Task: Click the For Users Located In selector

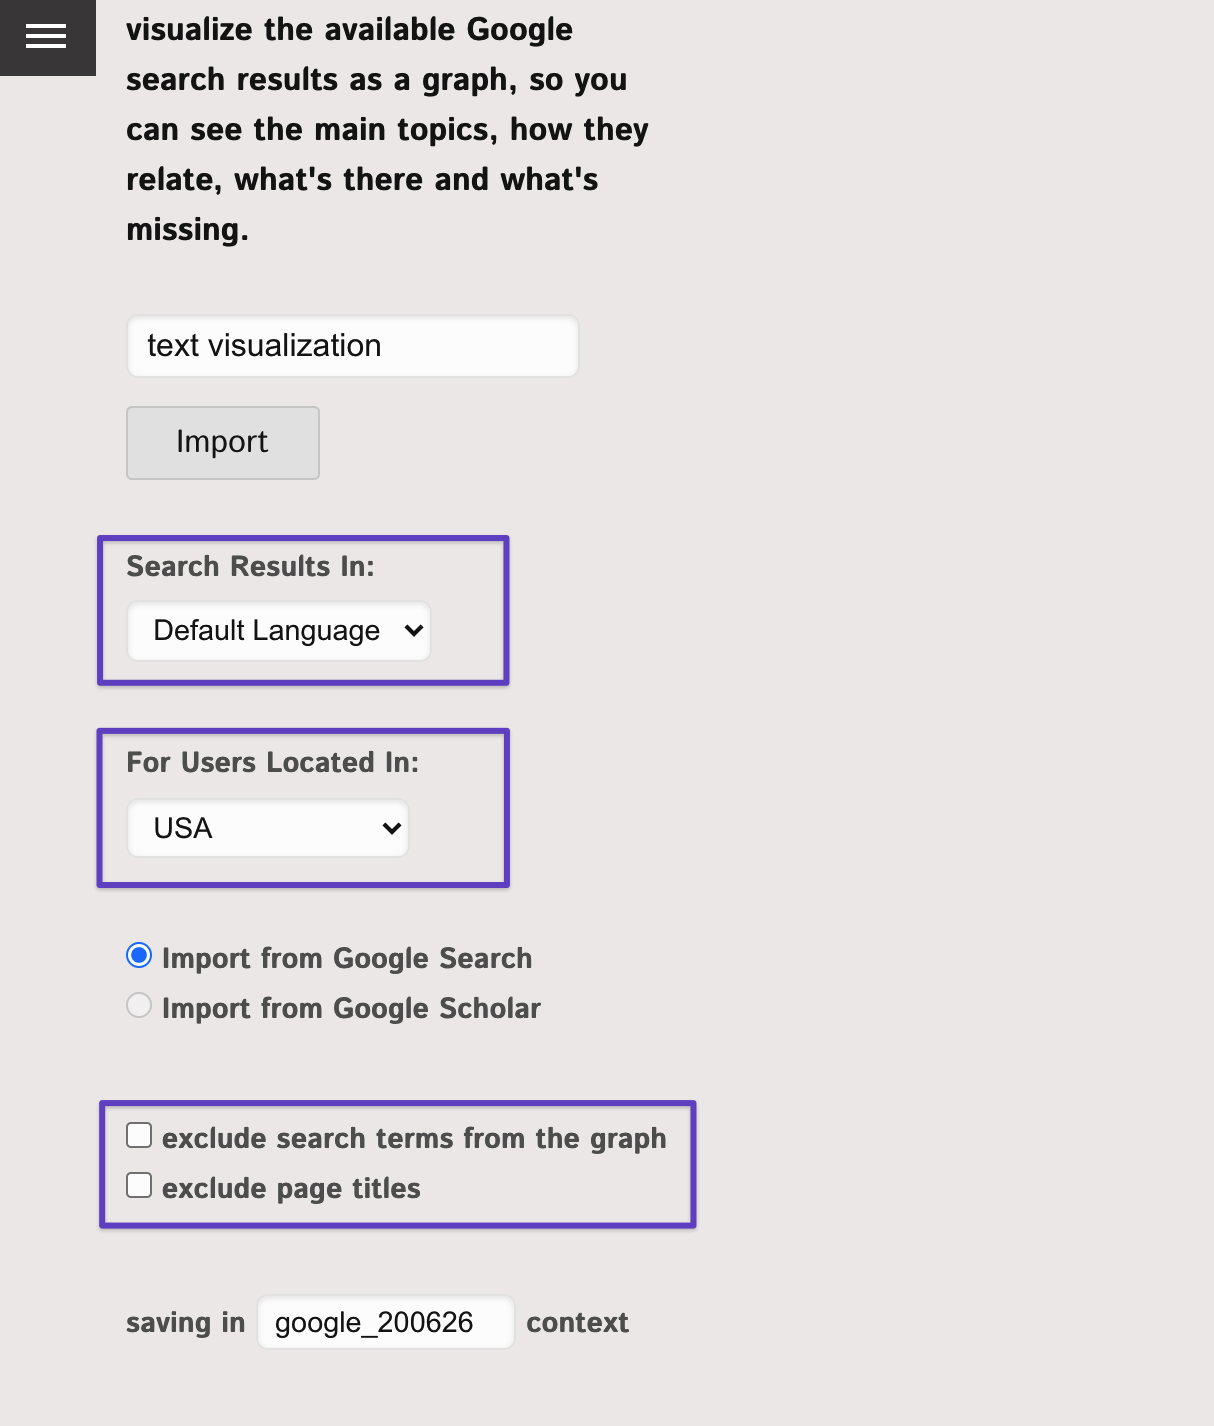Action: click(266, 827)
